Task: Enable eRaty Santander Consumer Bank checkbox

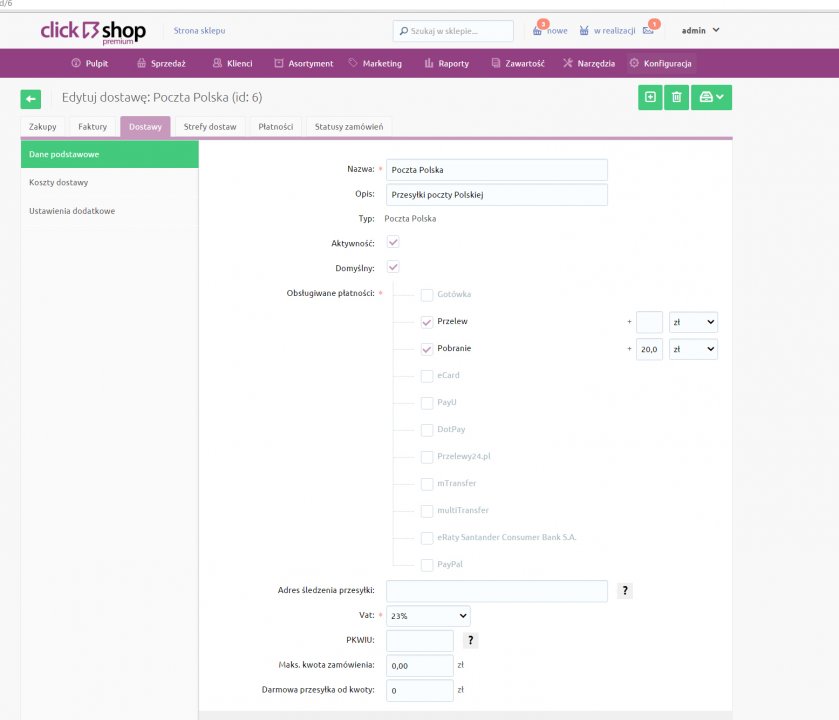Action: pyautogui.click(x=426, y=538)
